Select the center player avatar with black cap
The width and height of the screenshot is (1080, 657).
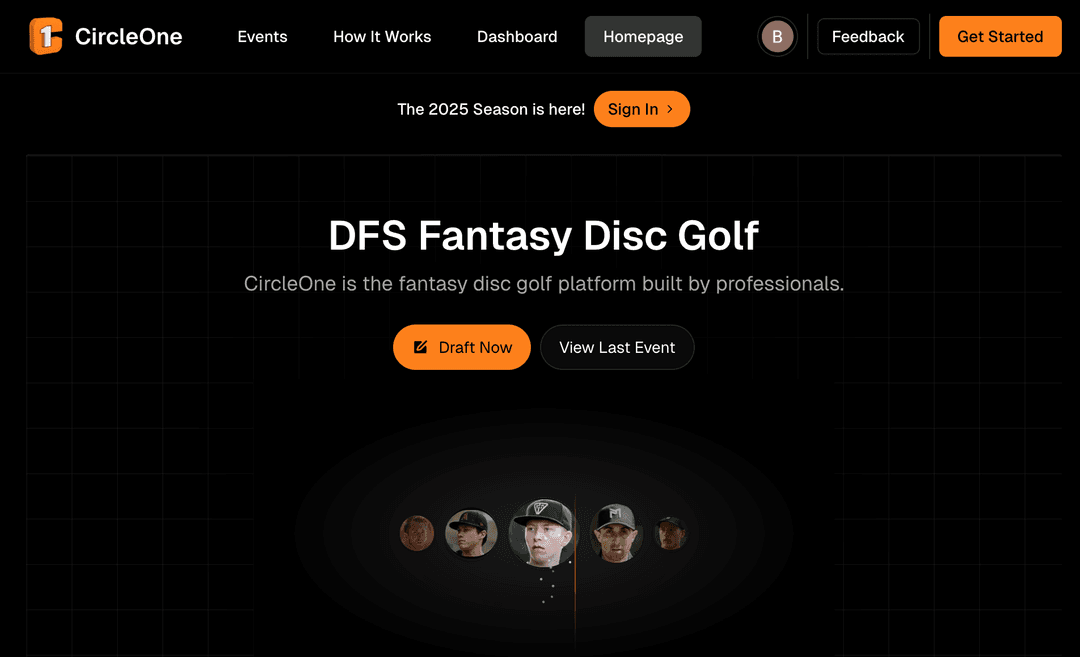542,532
